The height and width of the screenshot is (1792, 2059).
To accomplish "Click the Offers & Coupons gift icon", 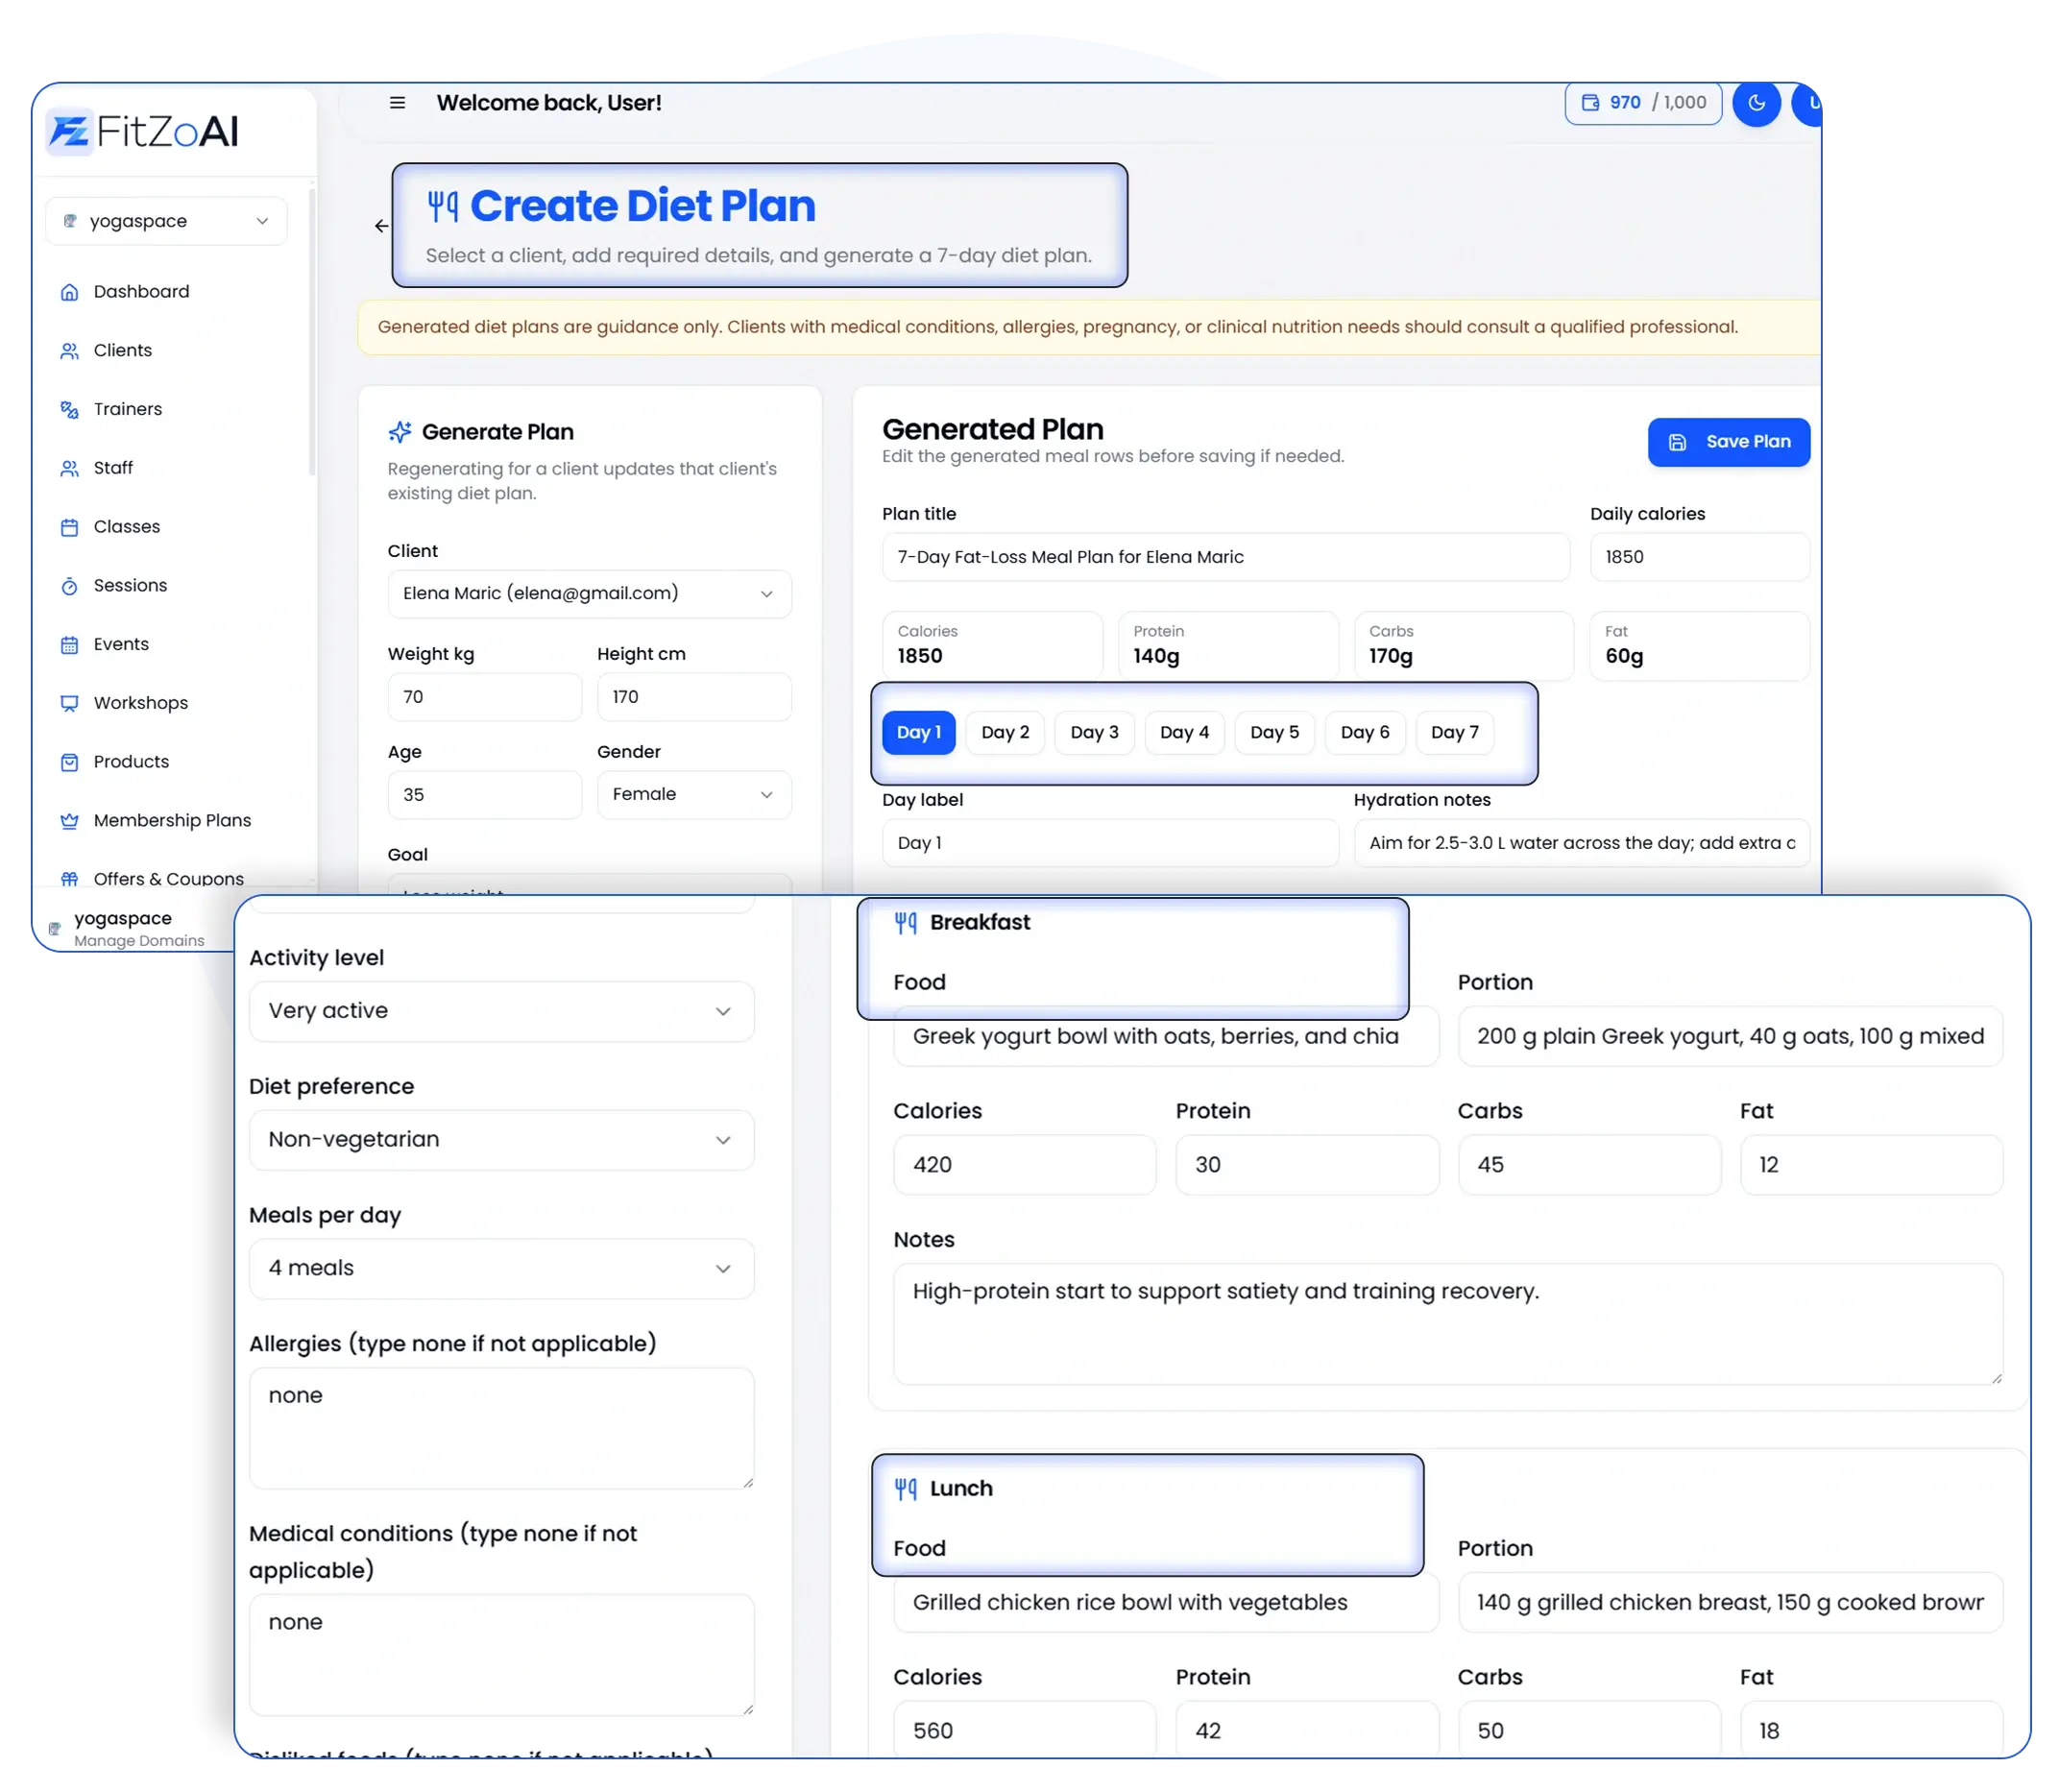I will (x=69, y=880).
